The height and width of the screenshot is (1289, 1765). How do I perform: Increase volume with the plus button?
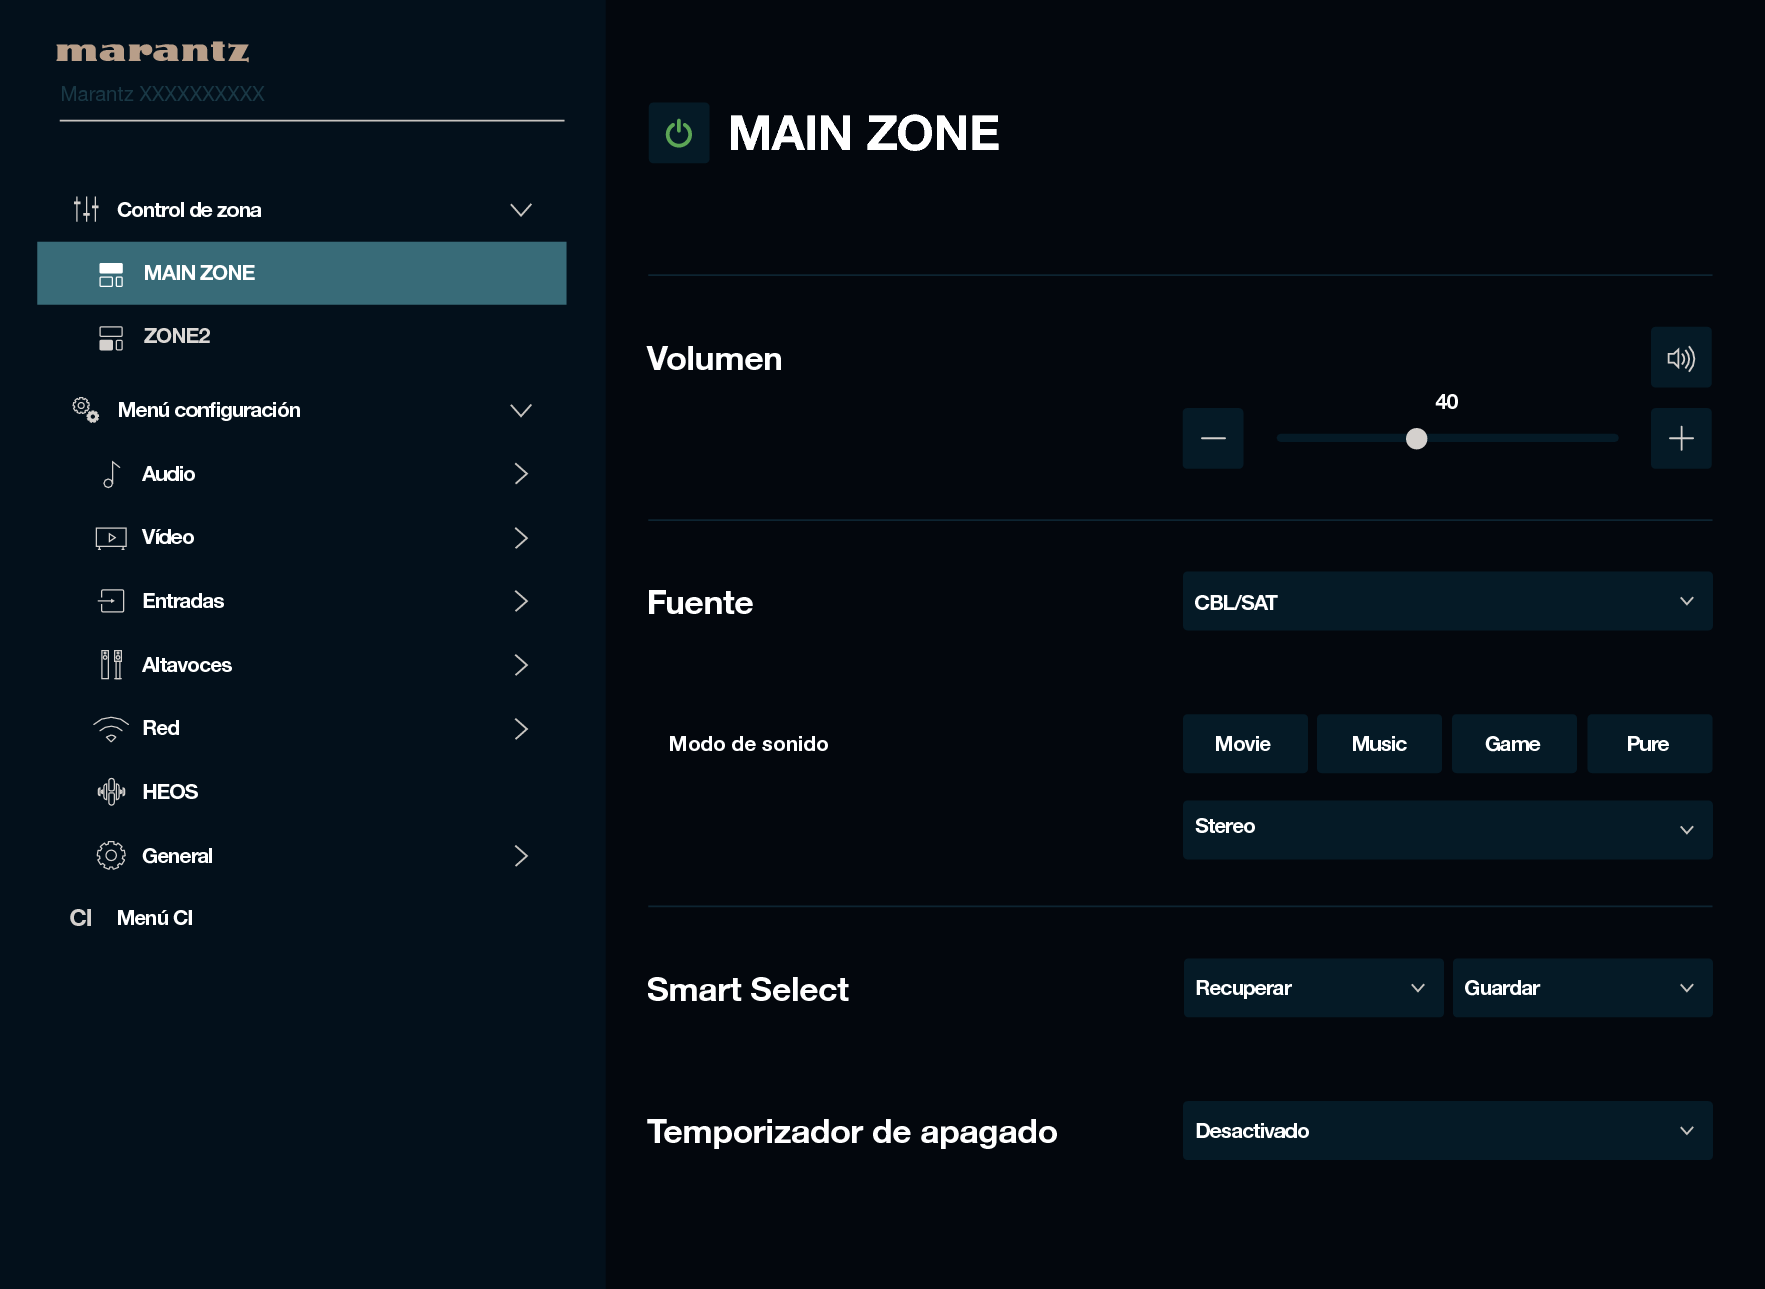pos(1680,438)
